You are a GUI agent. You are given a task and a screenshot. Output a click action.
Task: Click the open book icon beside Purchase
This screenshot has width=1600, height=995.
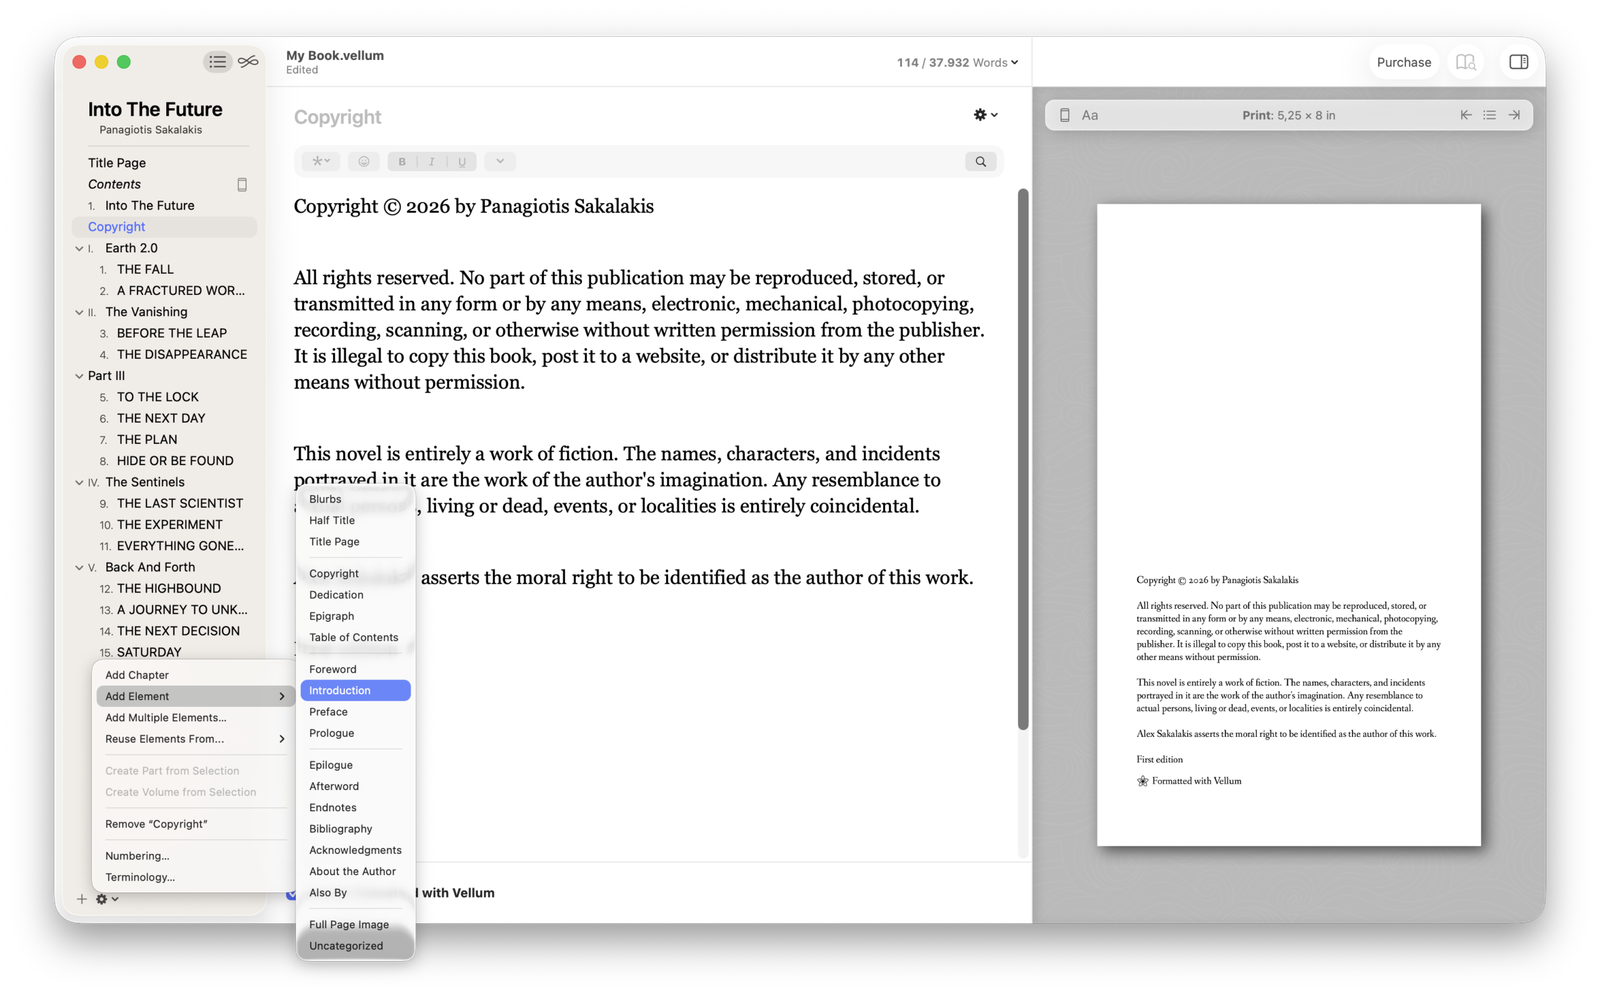pos(1466,62)
